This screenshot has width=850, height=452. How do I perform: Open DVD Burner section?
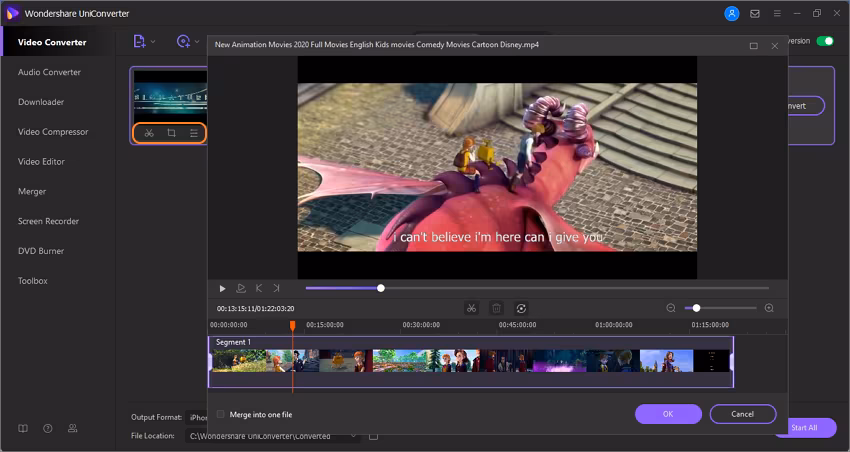(x=41, y=251)
